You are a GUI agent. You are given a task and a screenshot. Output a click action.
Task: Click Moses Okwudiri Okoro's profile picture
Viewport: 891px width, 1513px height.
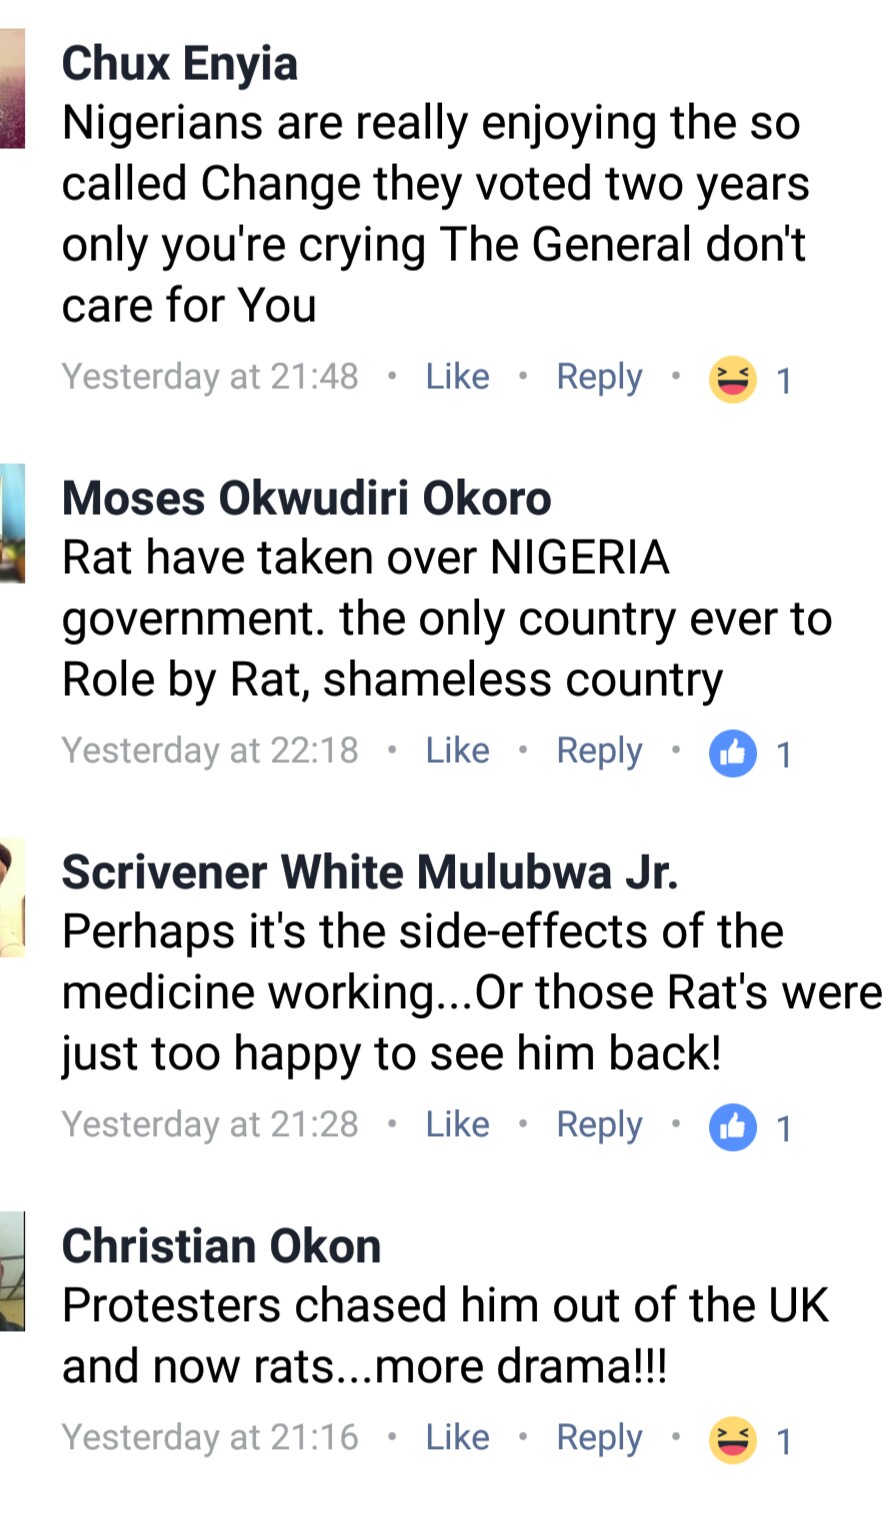(x=11, y=522)
